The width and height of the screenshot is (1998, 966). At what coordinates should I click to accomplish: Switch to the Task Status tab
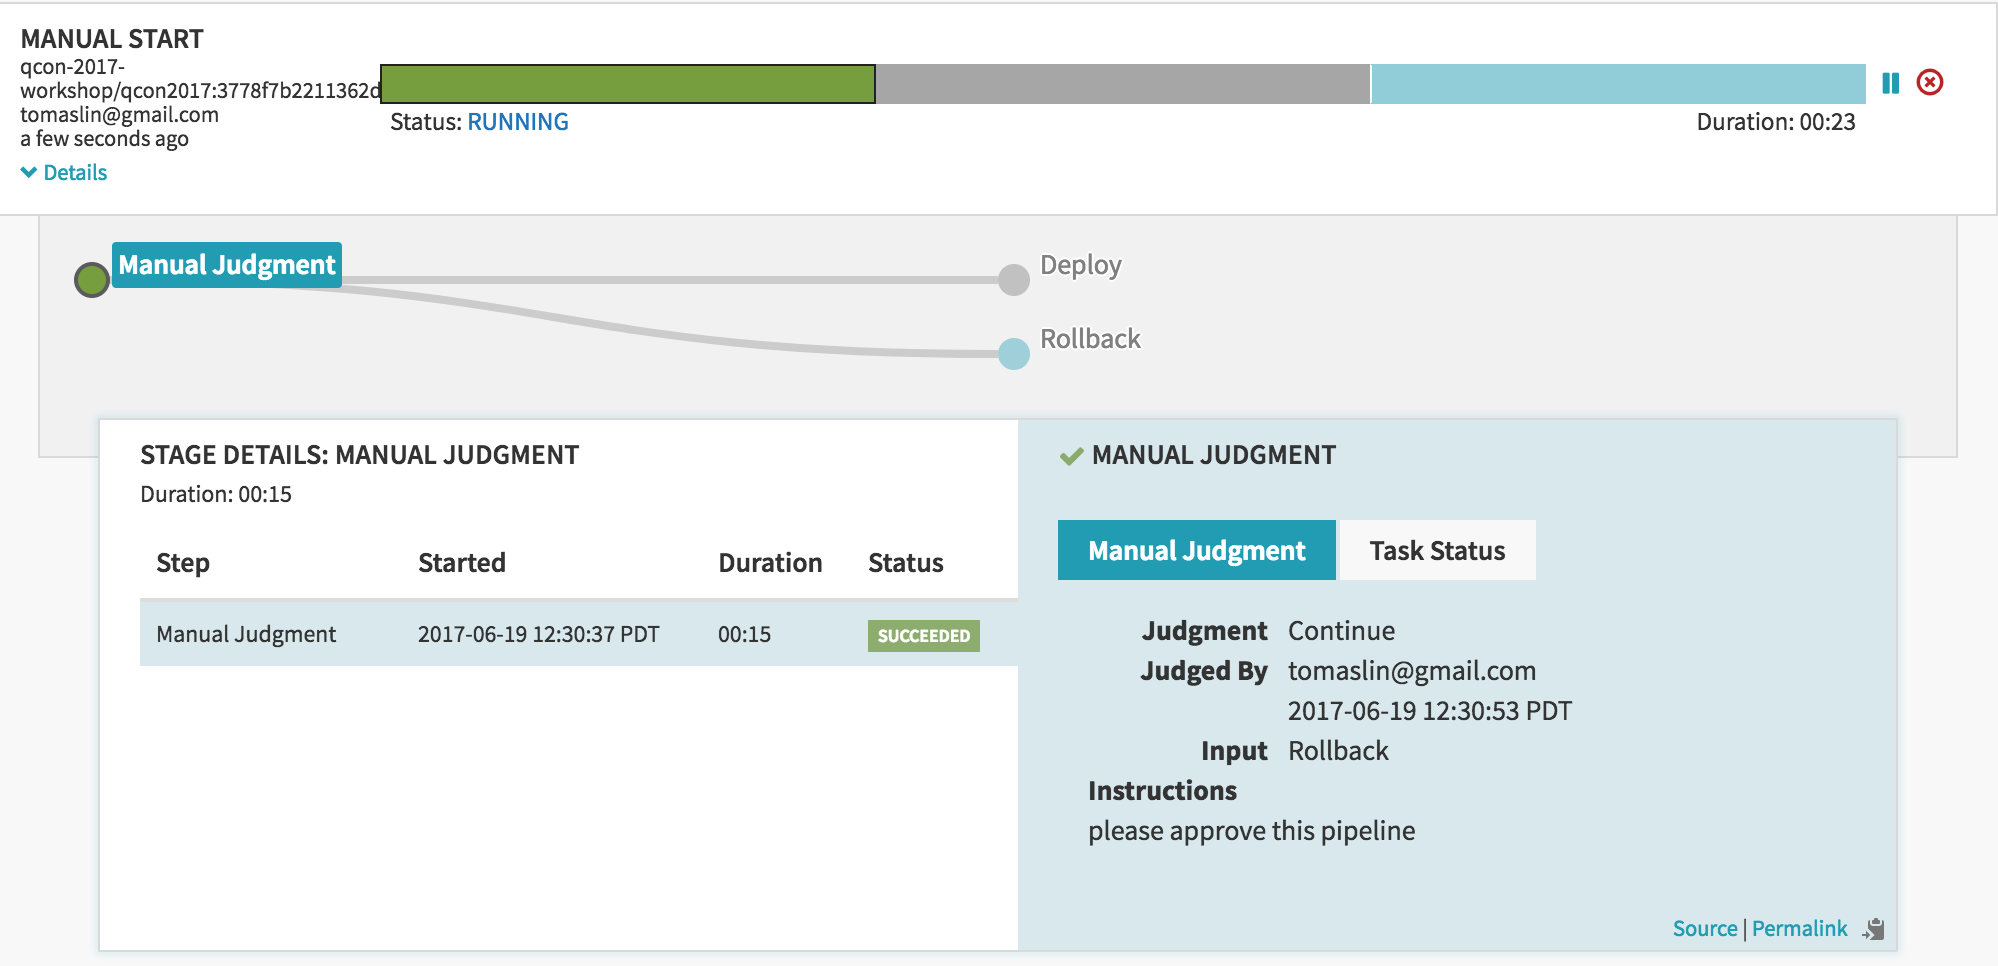(x=1437, y=550)
